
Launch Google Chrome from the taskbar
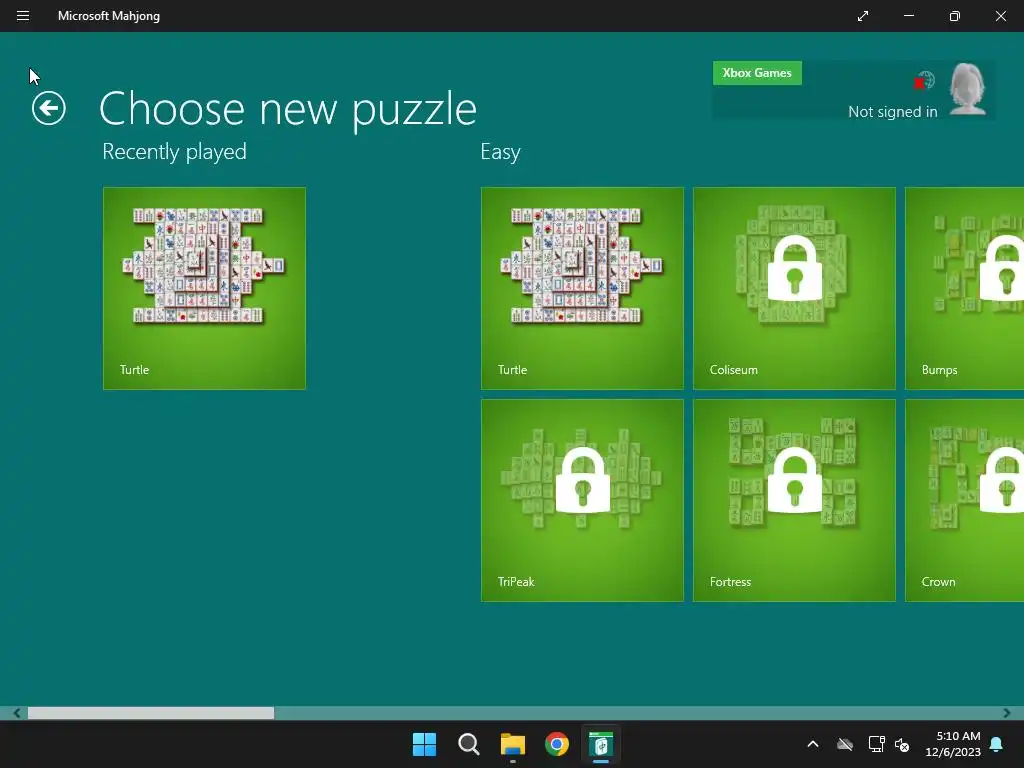(x=557, y=744)
